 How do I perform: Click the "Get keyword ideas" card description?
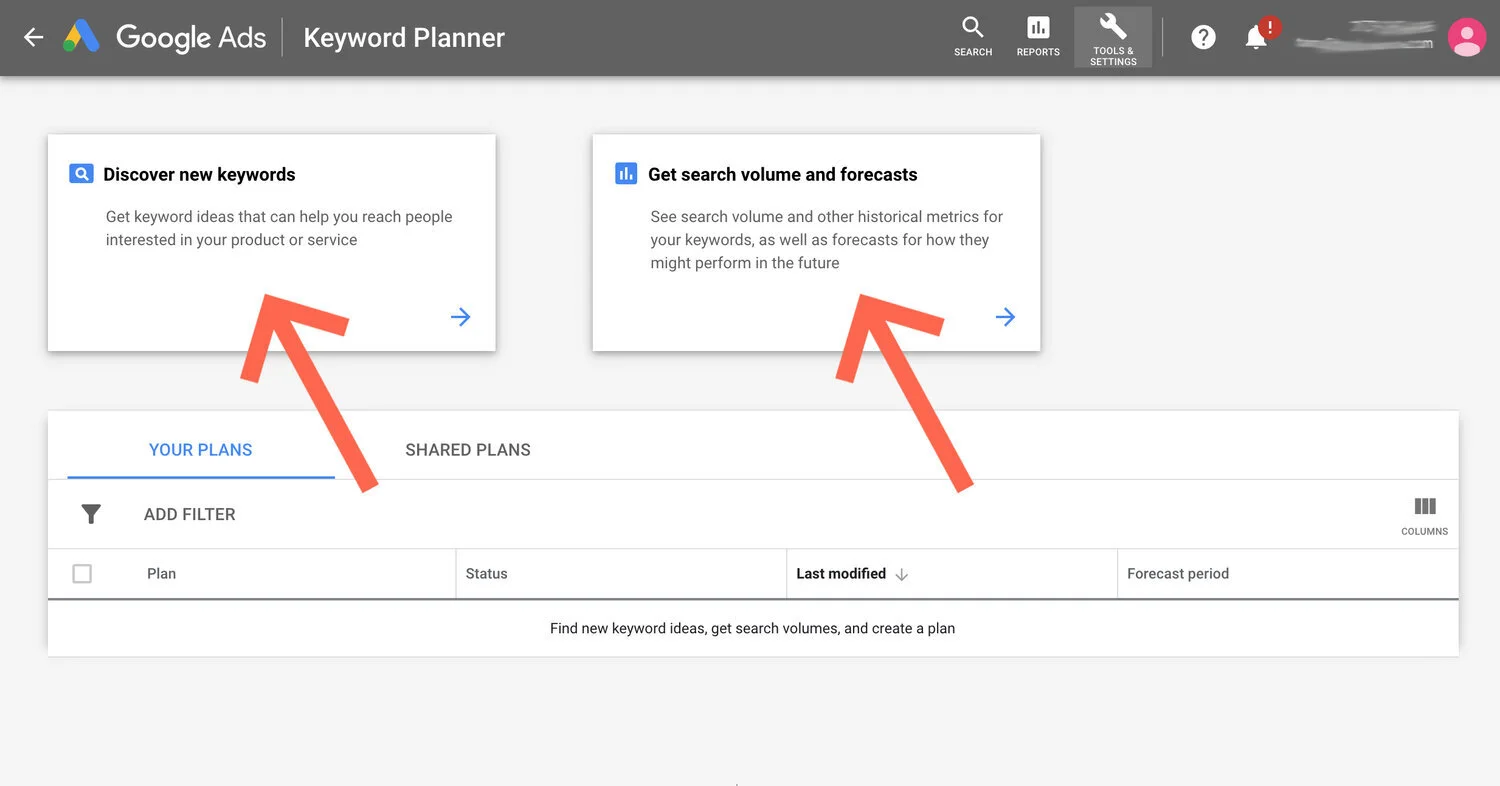(279, 228)
